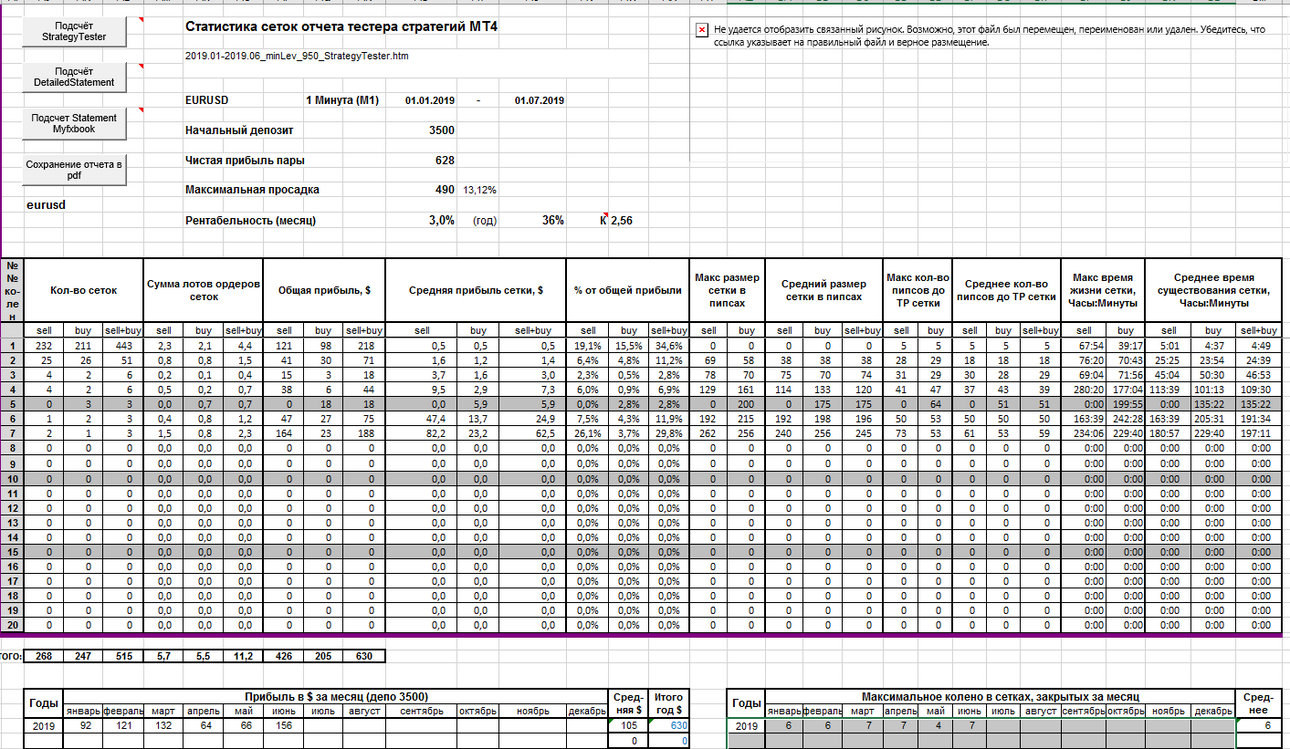Select the monthly profitability 3,0%
1290x749 pixels.
click(x=441, y=220)
